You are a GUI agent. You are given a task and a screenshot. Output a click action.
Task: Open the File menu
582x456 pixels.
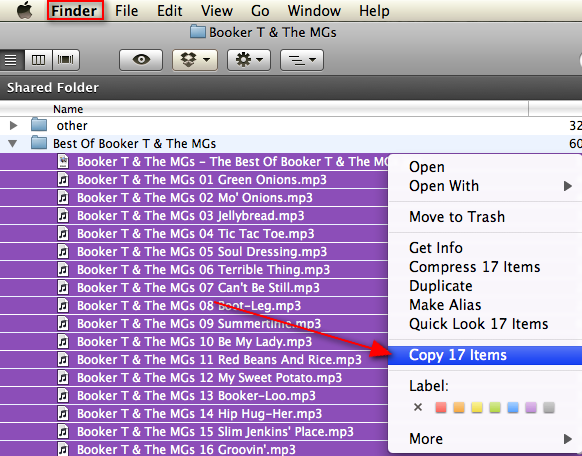coord(126,11)
